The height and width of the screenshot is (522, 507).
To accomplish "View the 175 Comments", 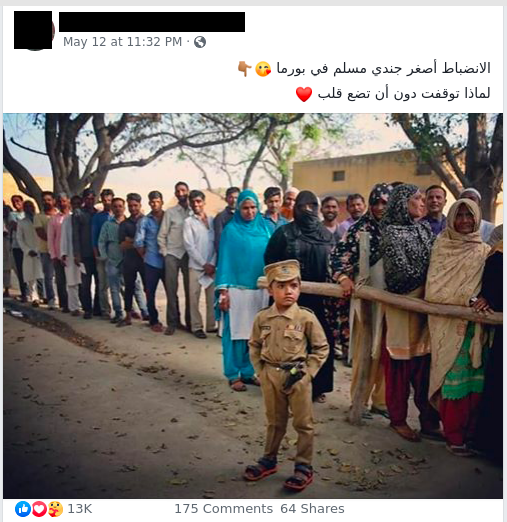I will [224, 509].
